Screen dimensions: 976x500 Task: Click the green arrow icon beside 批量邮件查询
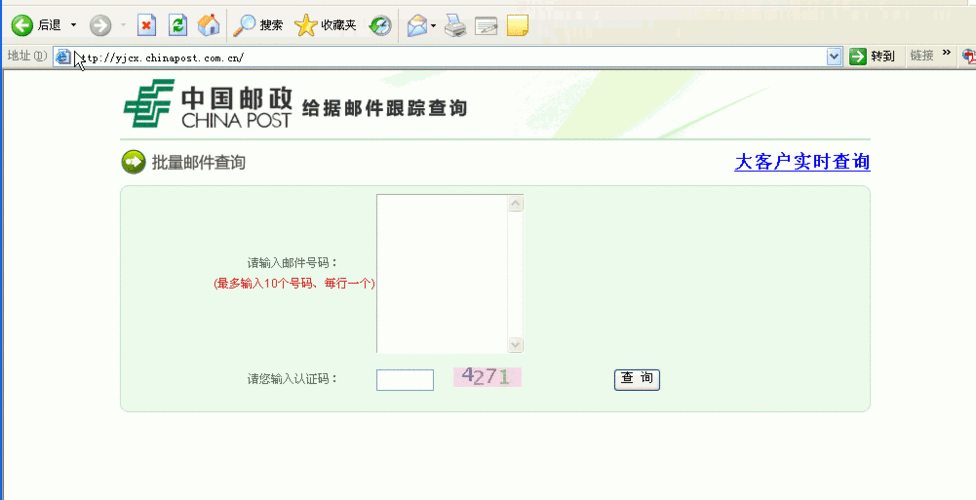coord(133,163)
